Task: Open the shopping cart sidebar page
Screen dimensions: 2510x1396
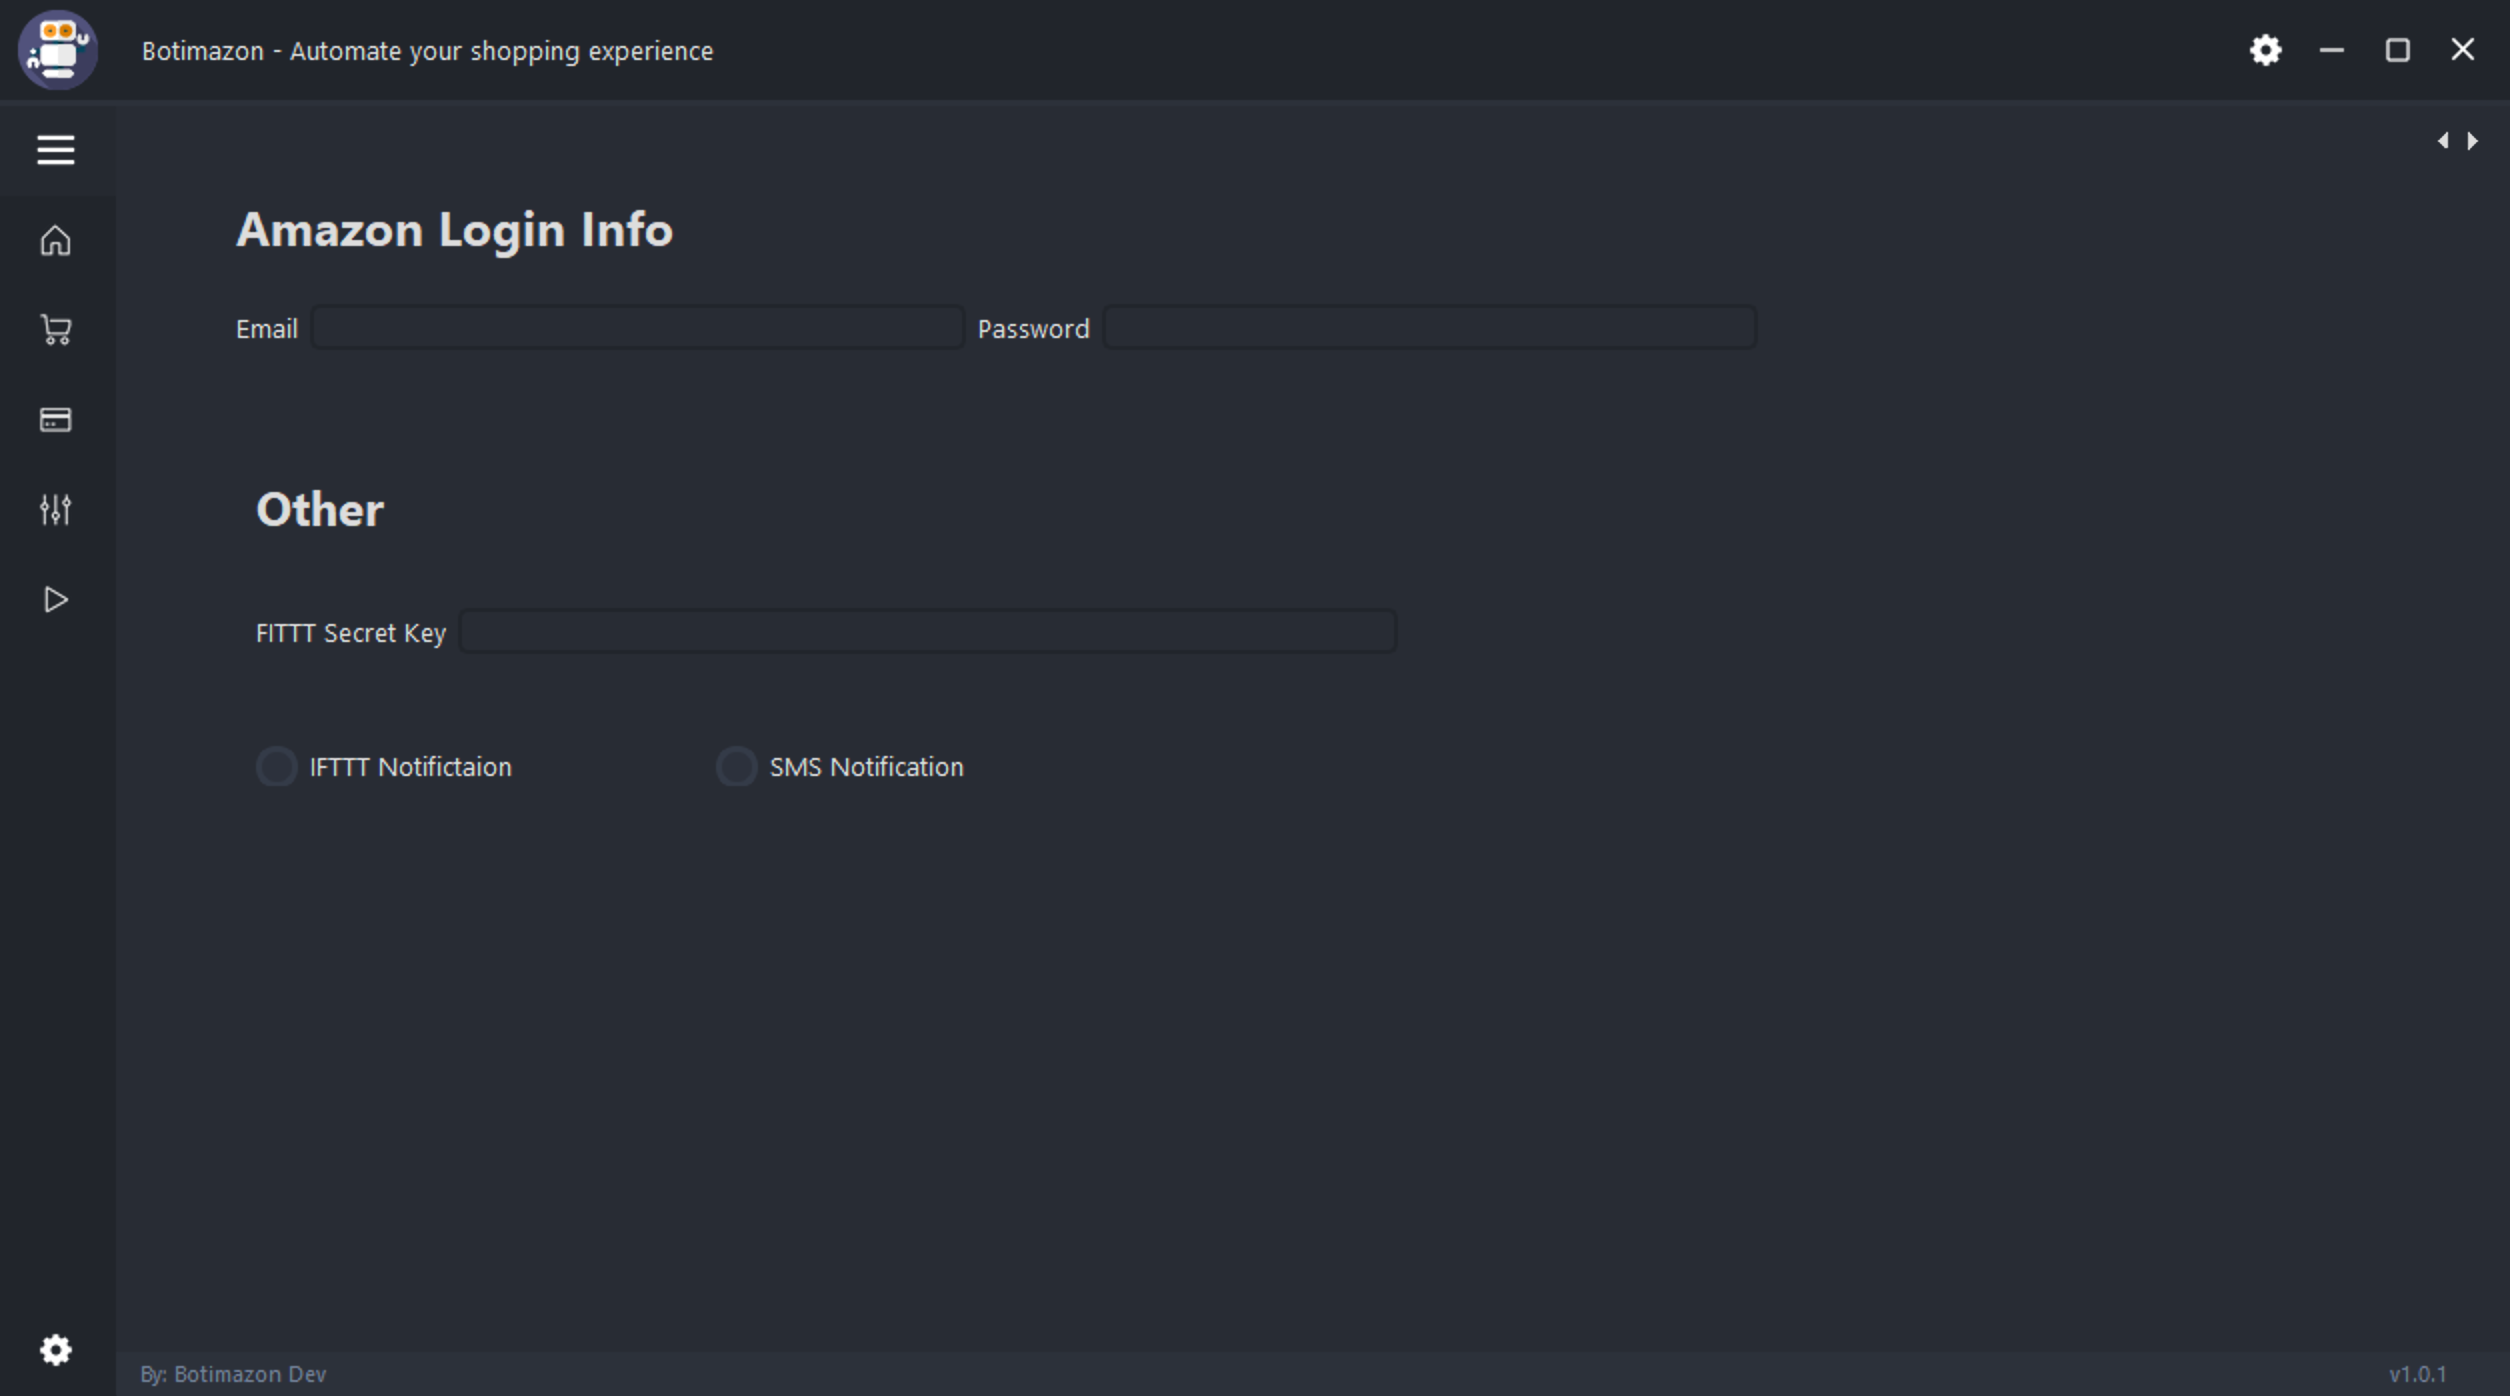Action: [x=56, y=330]
